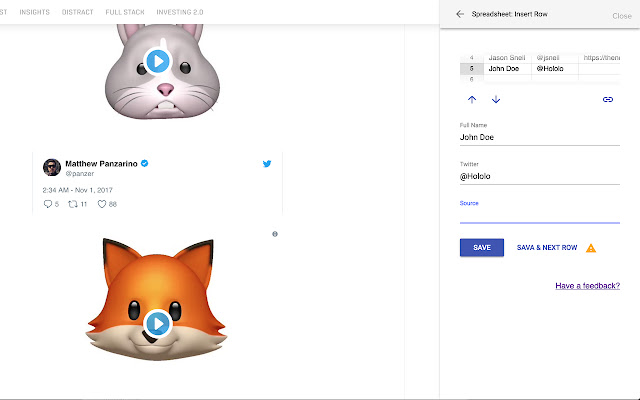Click the retweet icon with 11 retweets
This screenshot has width=640, height=400.
pos(73,204)
